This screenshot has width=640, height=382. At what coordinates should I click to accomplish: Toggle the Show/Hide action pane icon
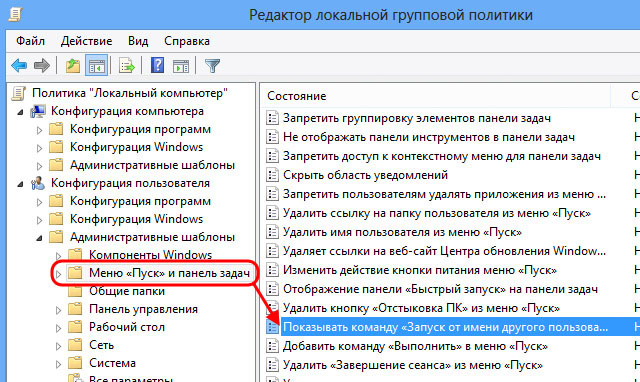pos(181,66)
